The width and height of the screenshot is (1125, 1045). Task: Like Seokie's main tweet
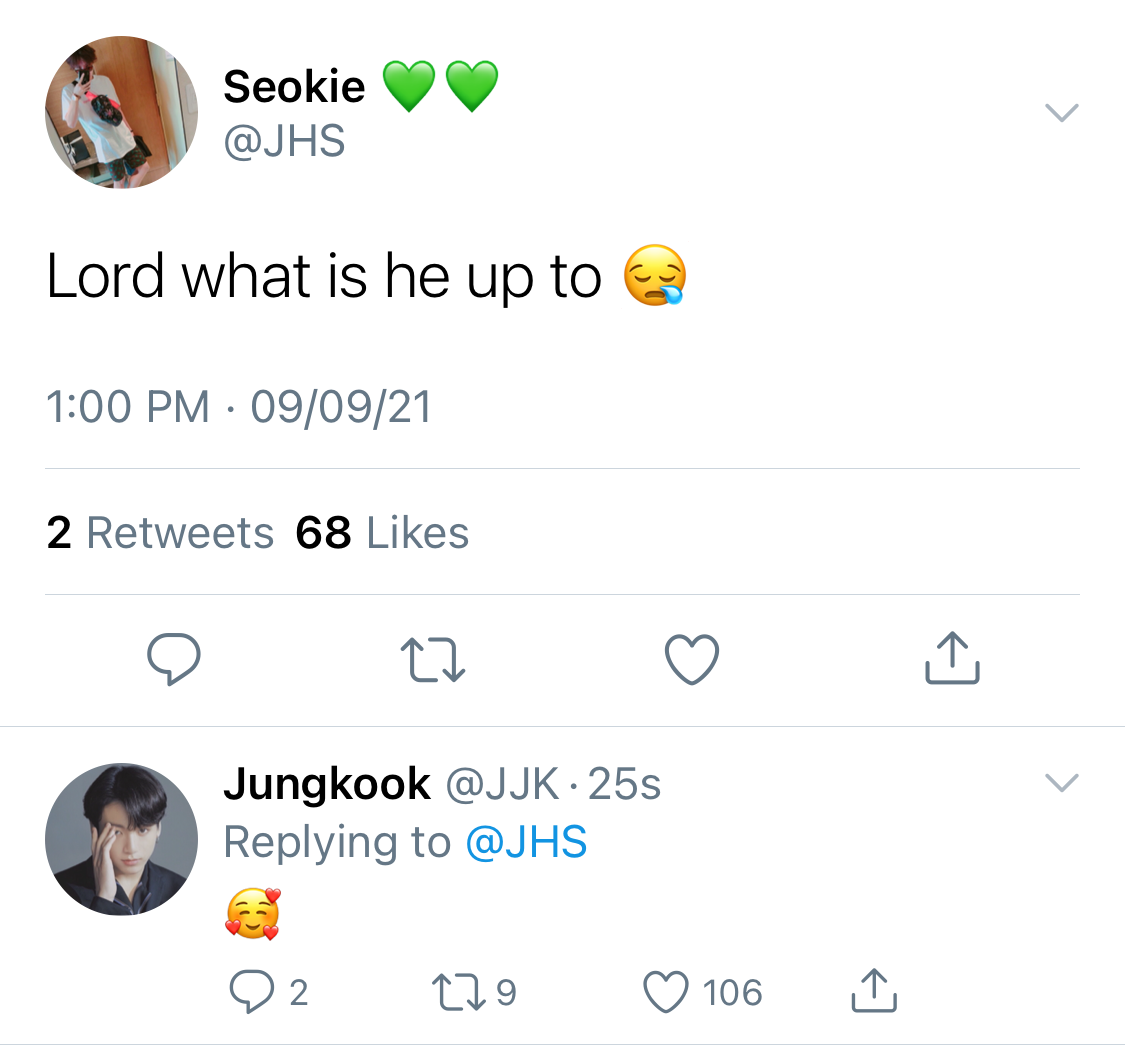tap(692, 659)
